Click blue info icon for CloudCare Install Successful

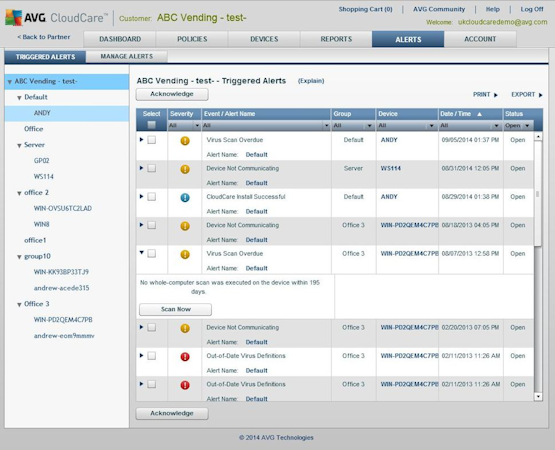(x=185, y=198)
